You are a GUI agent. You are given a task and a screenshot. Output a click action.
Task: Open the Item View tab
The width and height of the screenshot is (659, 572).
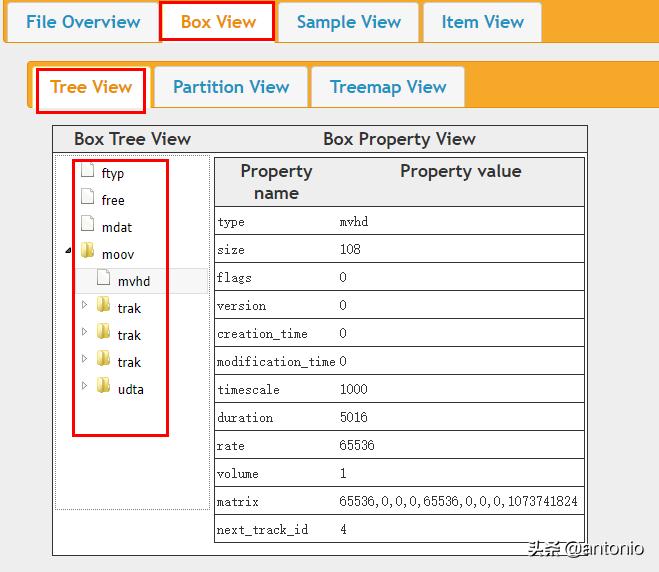tap(482, 22)
